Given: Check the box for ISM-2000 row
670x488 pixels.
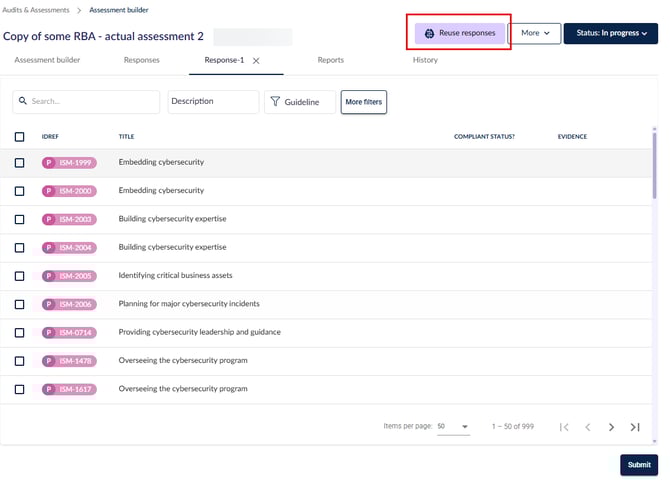Looking at the screenshot, I should [20, 190].
